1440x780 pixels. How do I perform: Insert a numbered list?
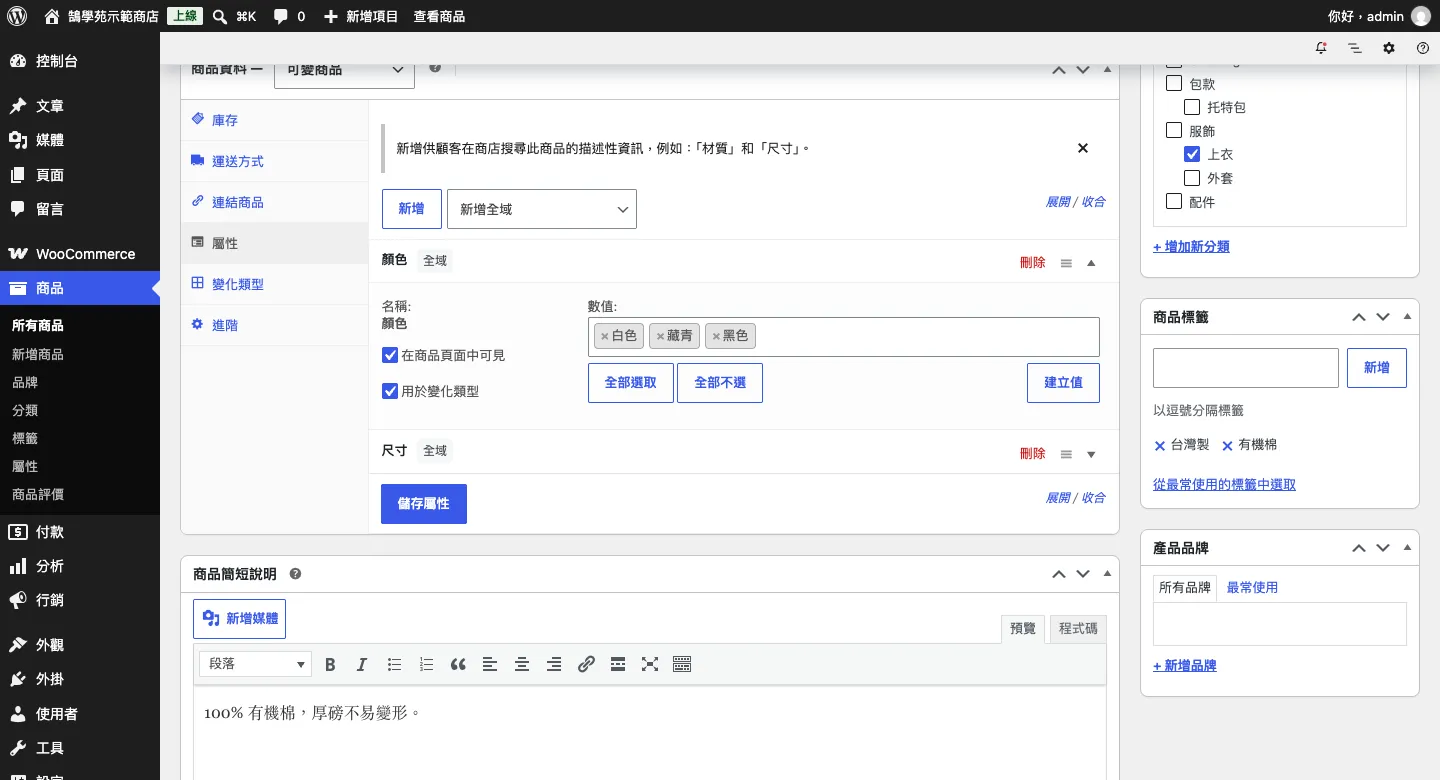tap(426, 664)
